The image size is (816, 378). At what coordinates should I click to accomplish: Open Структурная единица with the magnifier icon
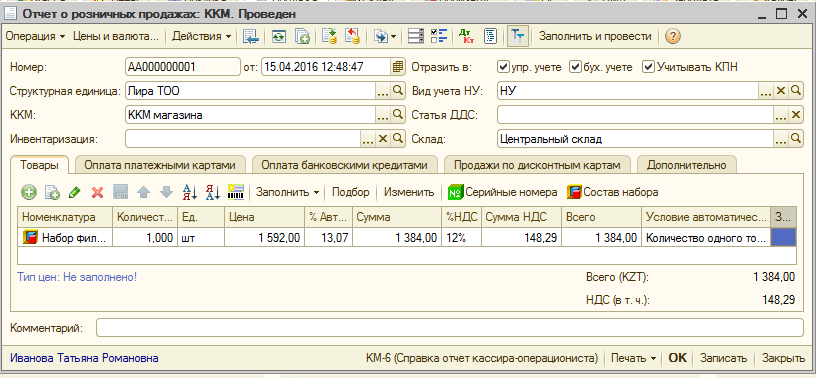coord(398,91)
